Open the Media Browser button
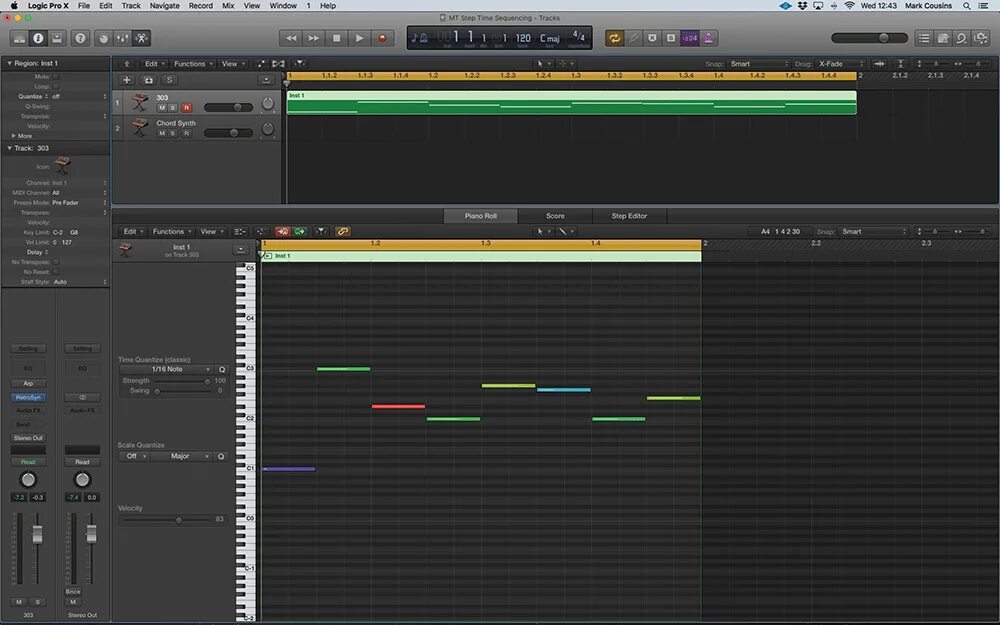Viewport: 1000px width, 625px height. coord(980,38)
